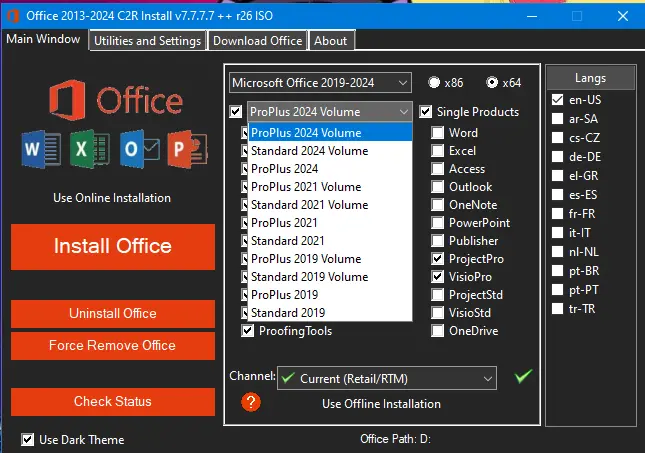Click the Office logo in title bar
This screenshot has height=453, width=645.
click(13, 16)
